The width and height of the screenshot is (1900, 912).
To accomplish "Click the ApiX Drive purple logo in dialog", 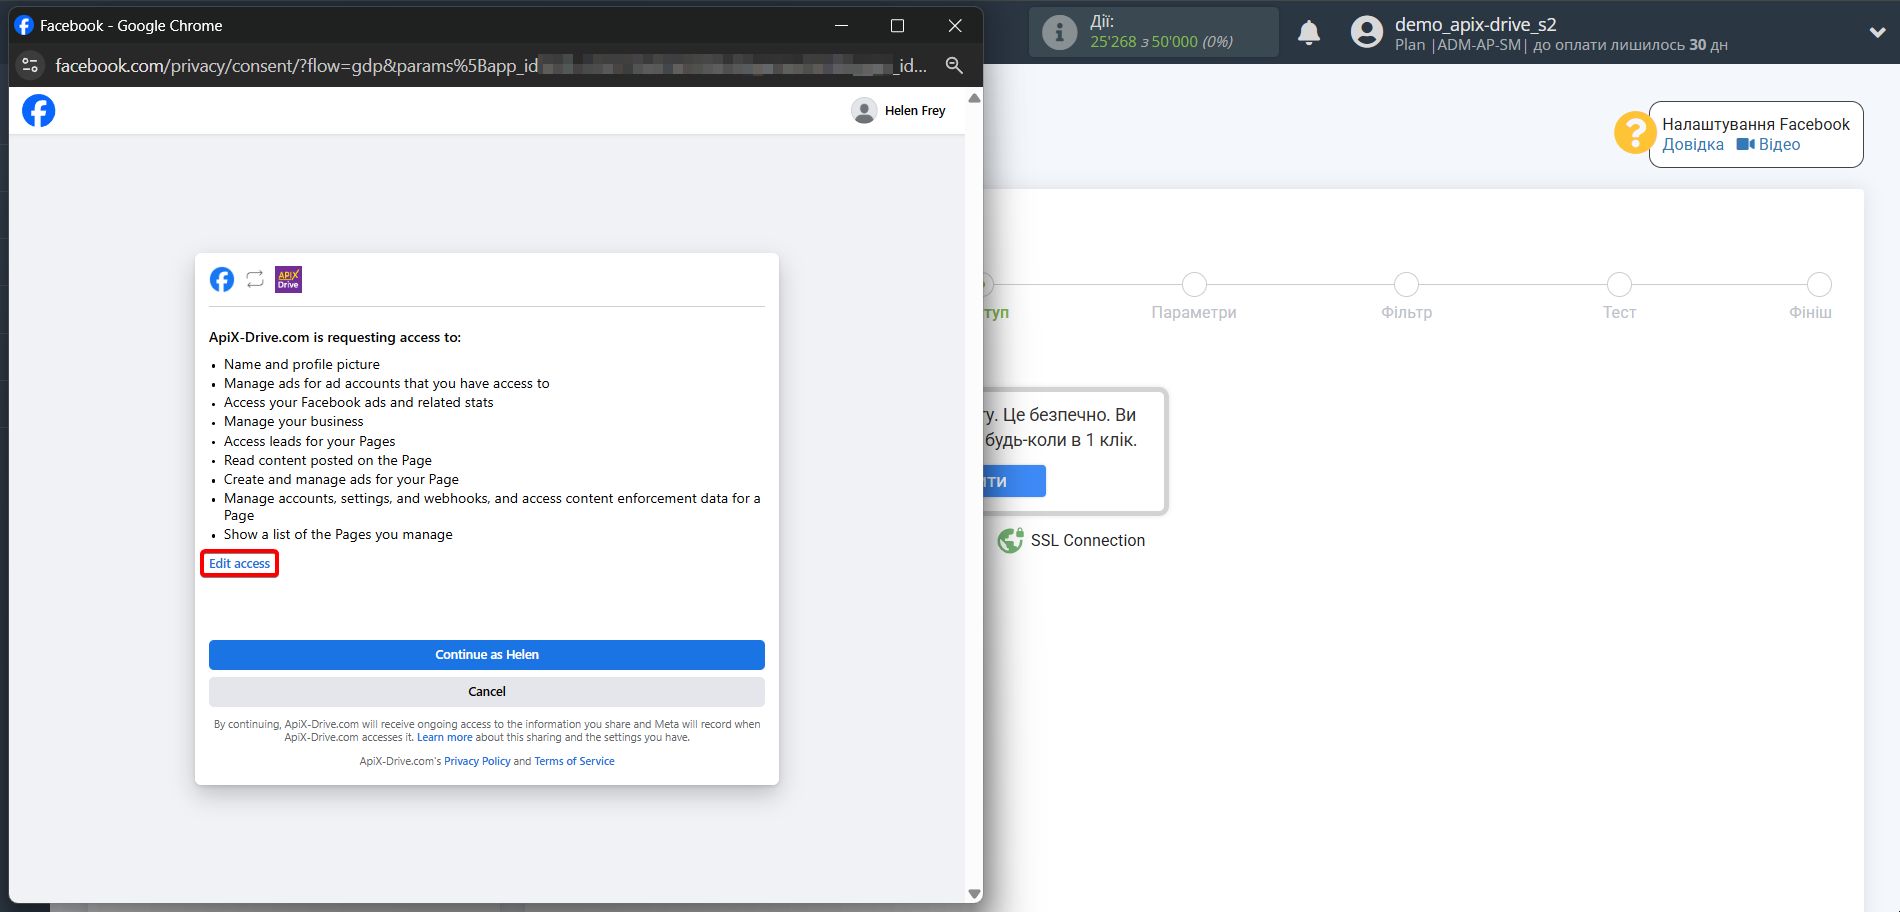I will tap(288, 280).
